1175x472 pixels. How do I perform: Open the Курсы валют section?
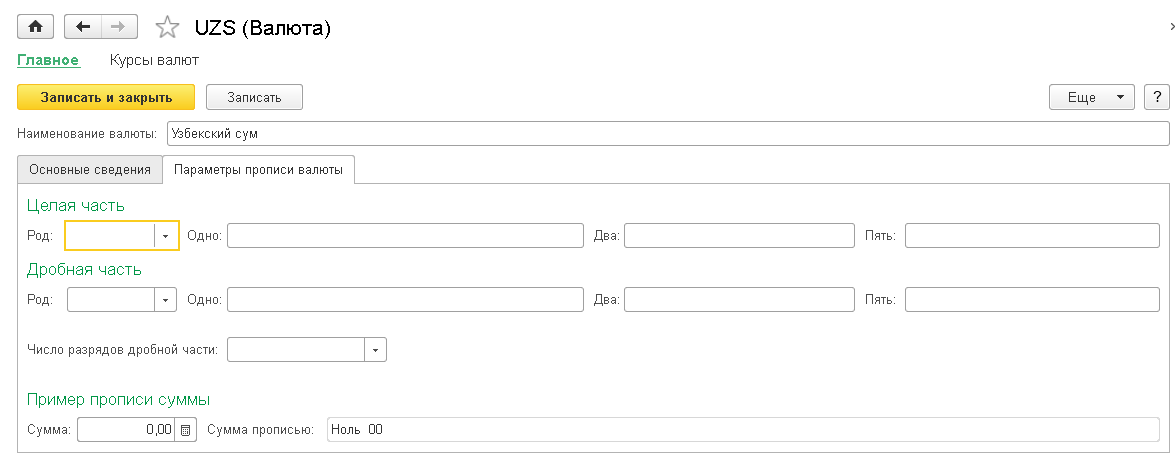[x=154, y=60]
